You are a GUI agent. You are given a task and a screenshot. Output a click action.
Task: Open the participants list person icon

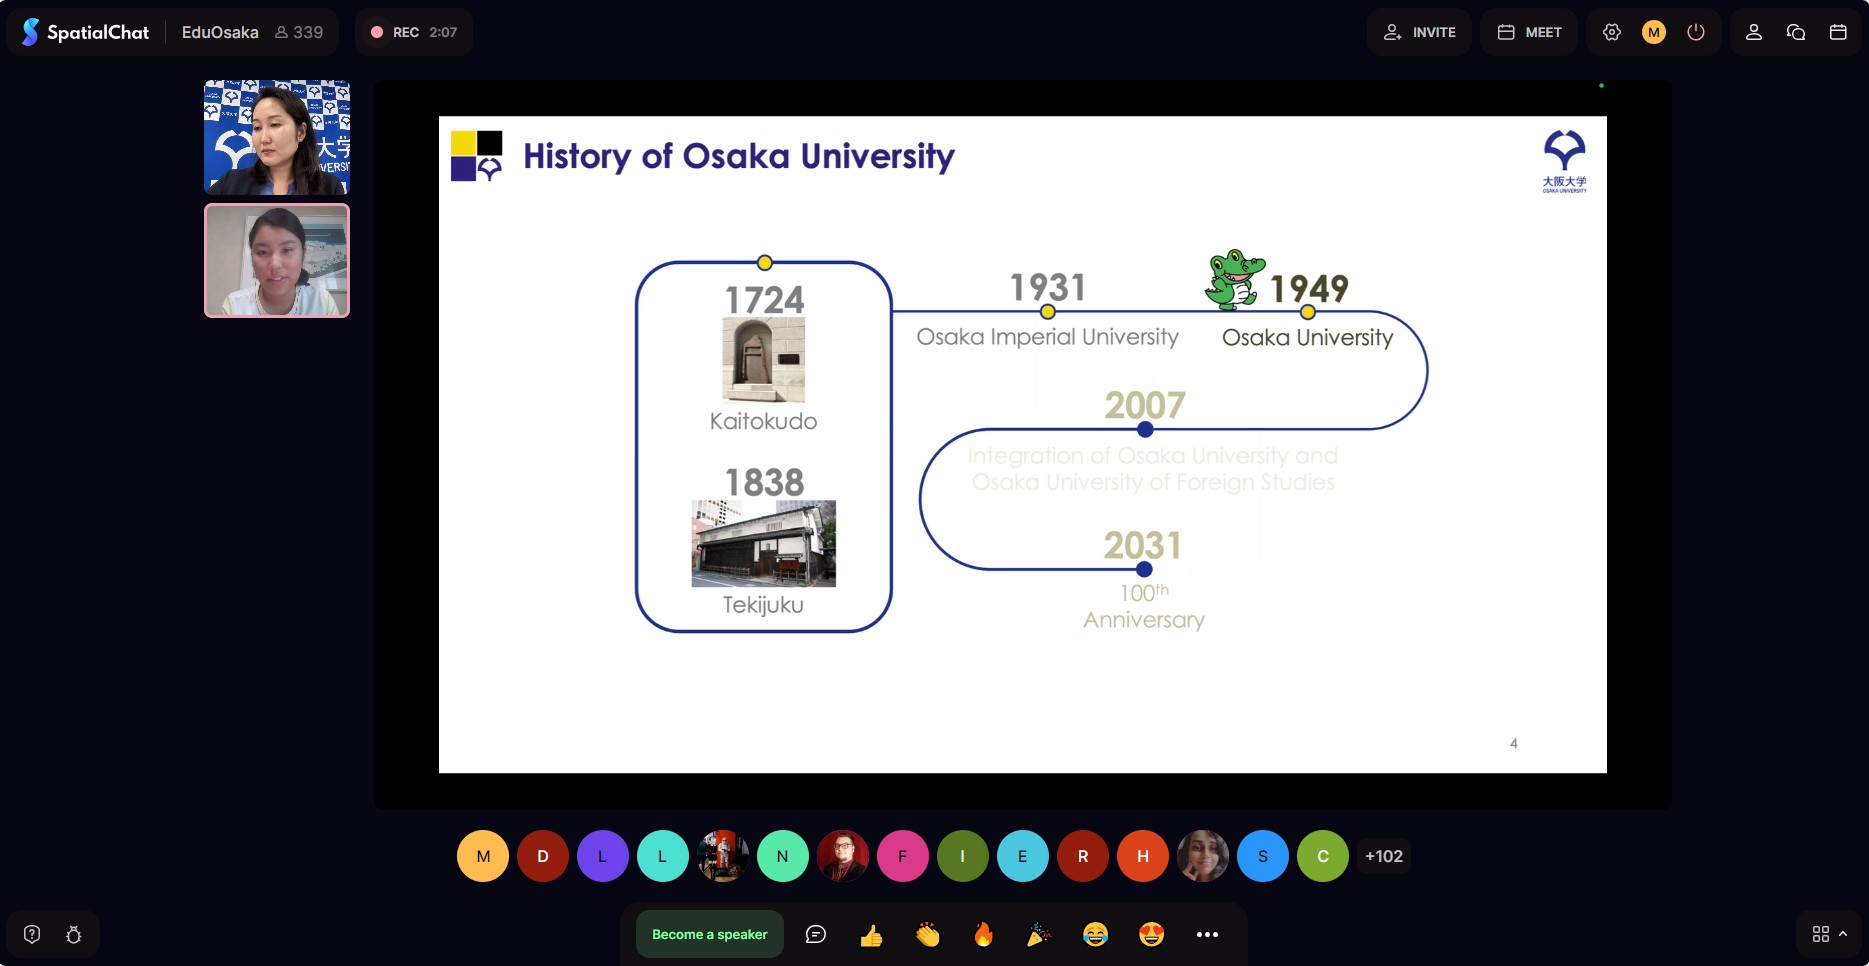tap(1753, 32)
